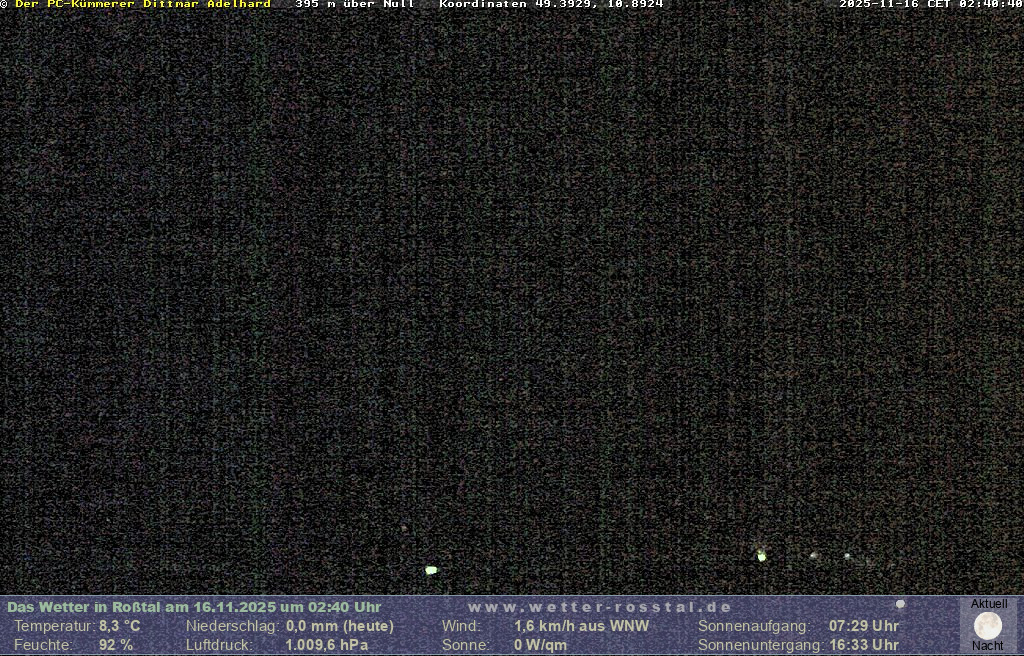The height and width of the screenshot is (656, 1024).
Task: Click the Sonnenuntergang time 16:33 Uhr
Action: 863,645
